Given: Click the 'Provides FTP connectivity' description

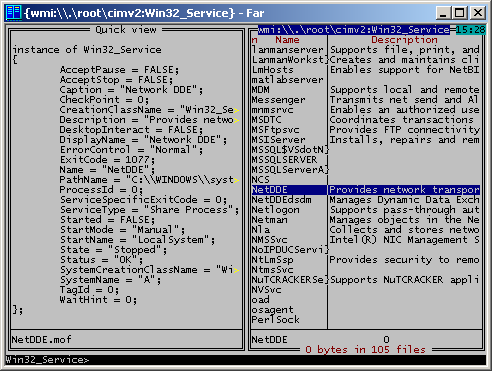Looking at the screenshot, I should tap(405, 130).
